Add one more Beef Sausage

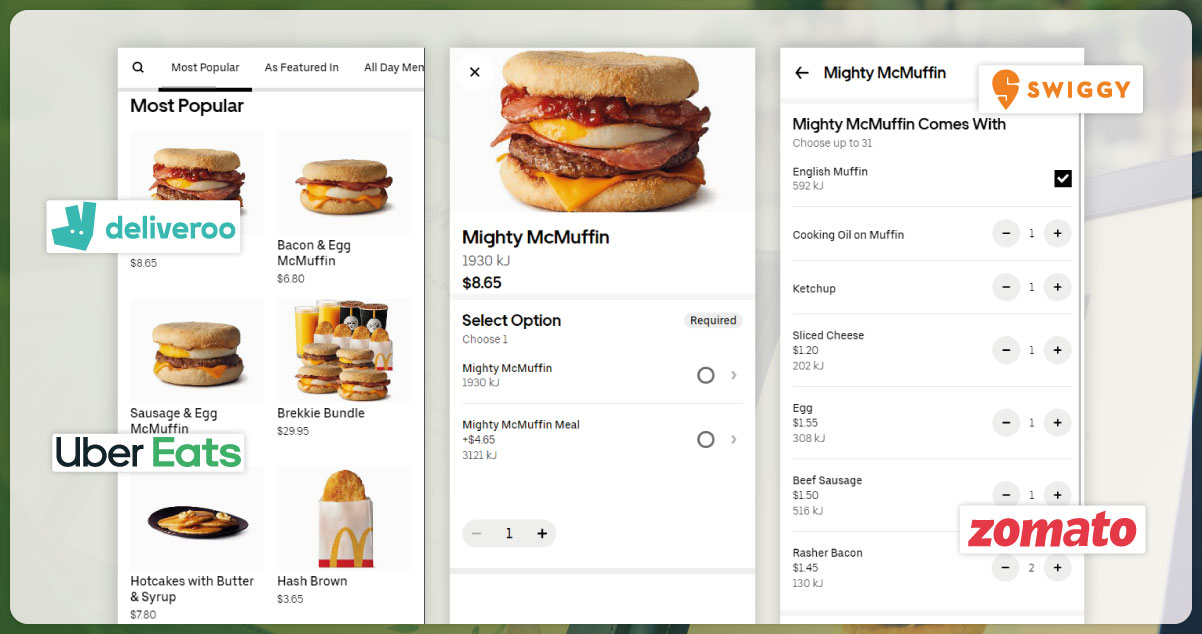(x=1058, y=495)
